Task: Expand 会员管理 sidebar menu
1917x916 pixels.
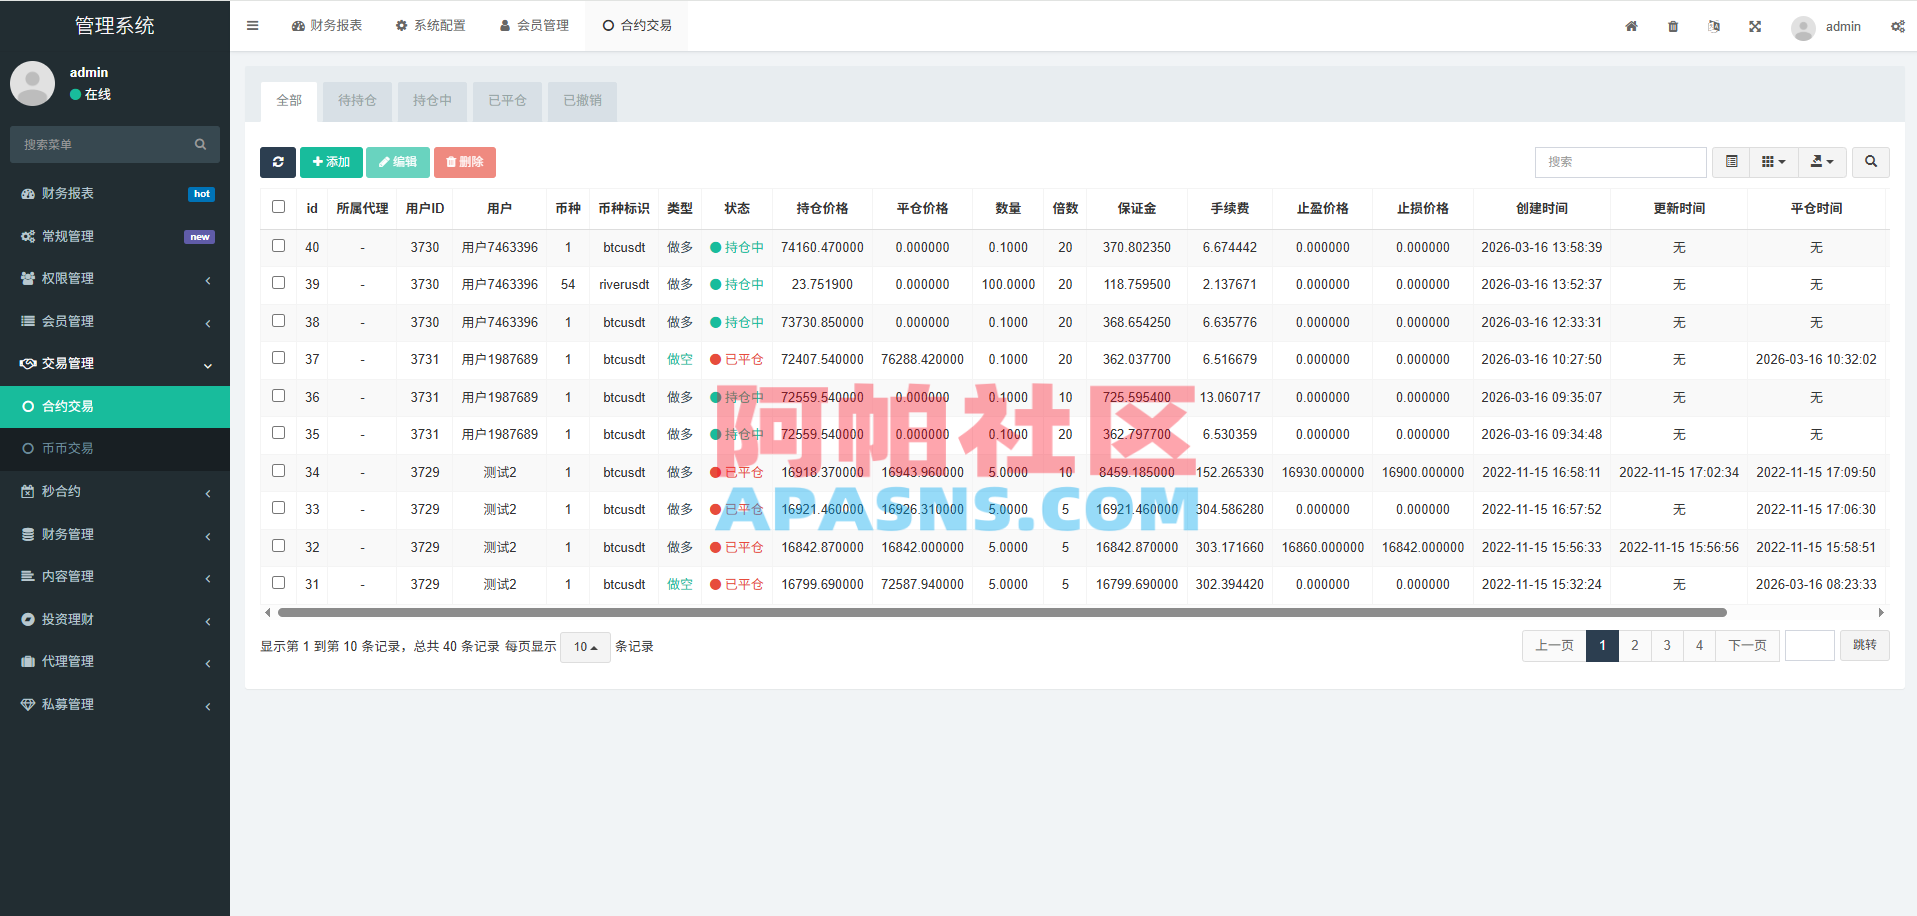Action: pos(115,321)
